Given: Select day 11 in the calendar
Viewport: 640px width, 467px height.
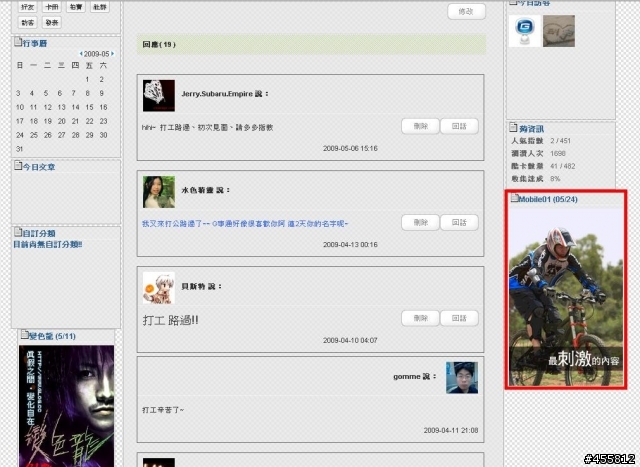Looking at the screenshot, I should 33,107.
